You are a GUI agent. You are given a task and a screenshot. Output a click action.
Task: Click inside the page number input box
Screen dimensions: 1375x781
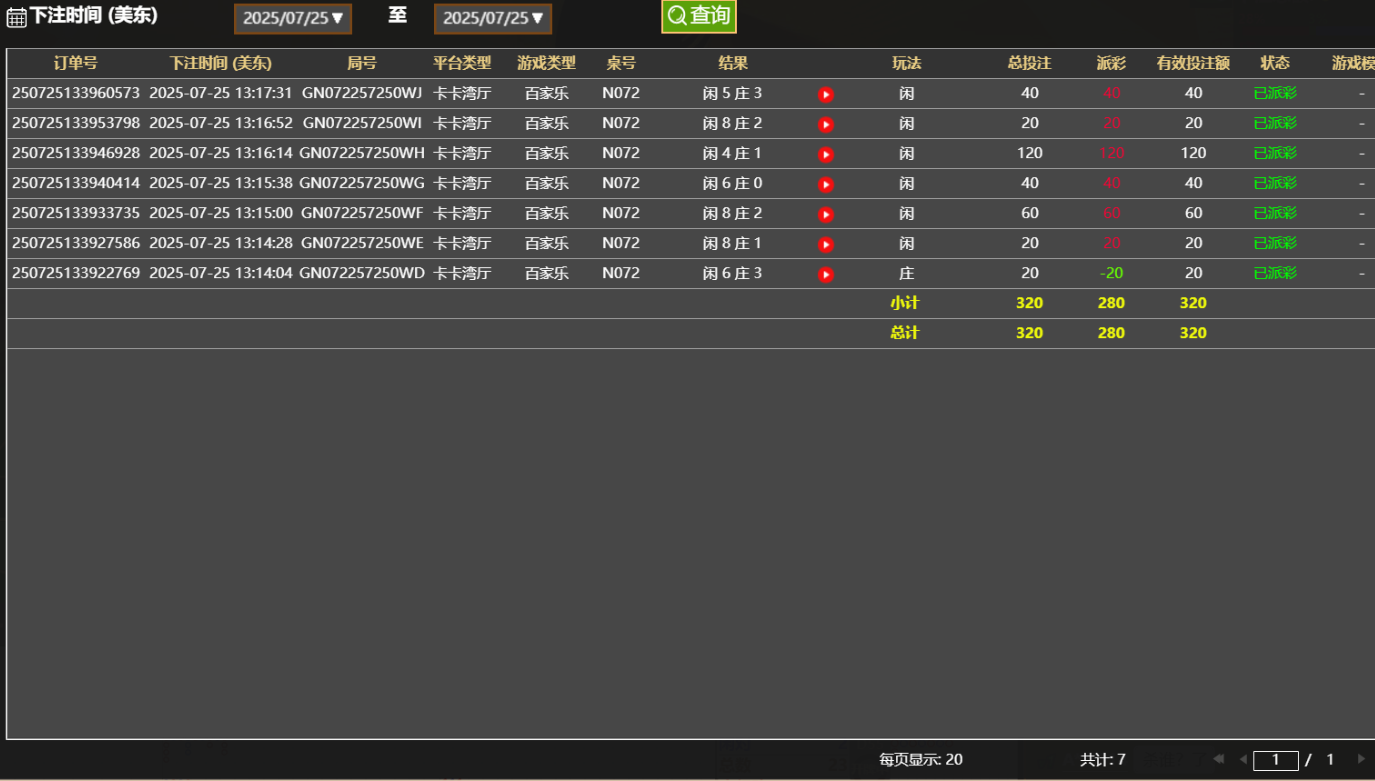(x=1276, y=759)
